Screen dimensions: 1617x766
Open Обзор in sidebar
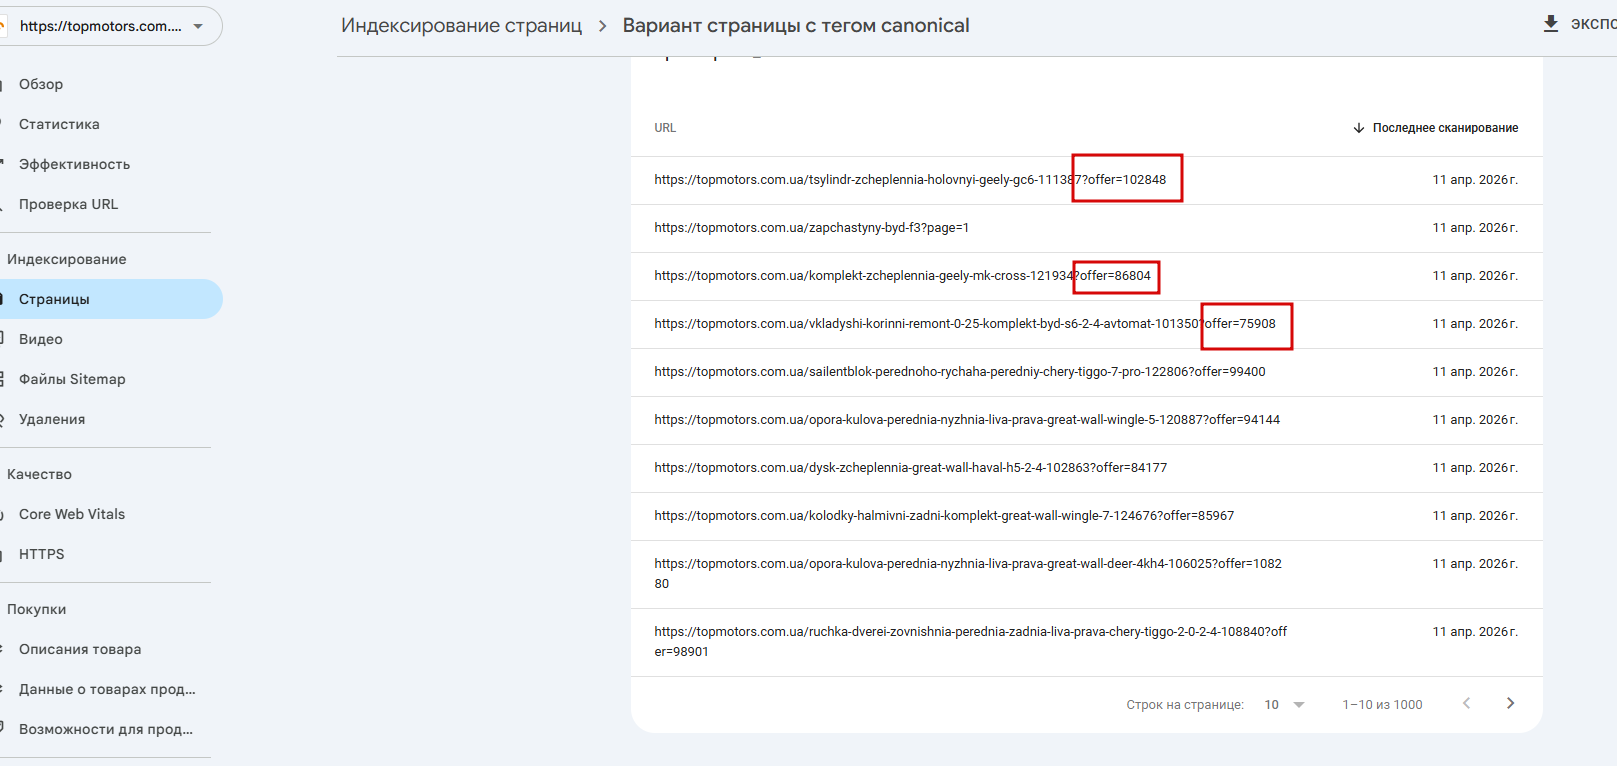pos(41,84)
